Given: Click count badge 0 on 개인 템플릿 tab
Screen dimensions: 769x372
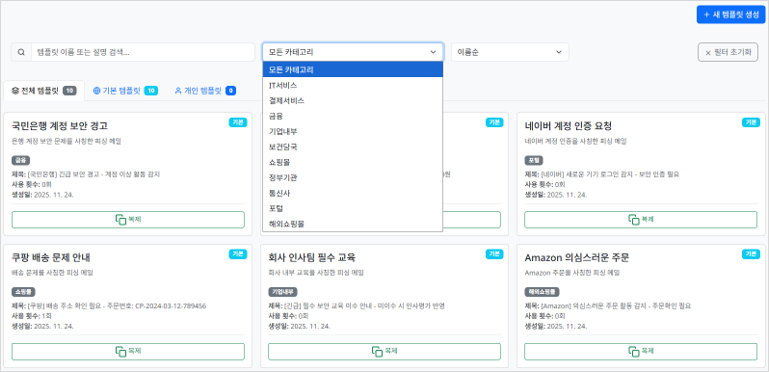Looking at the screenshot, I should tap(231, 91).
